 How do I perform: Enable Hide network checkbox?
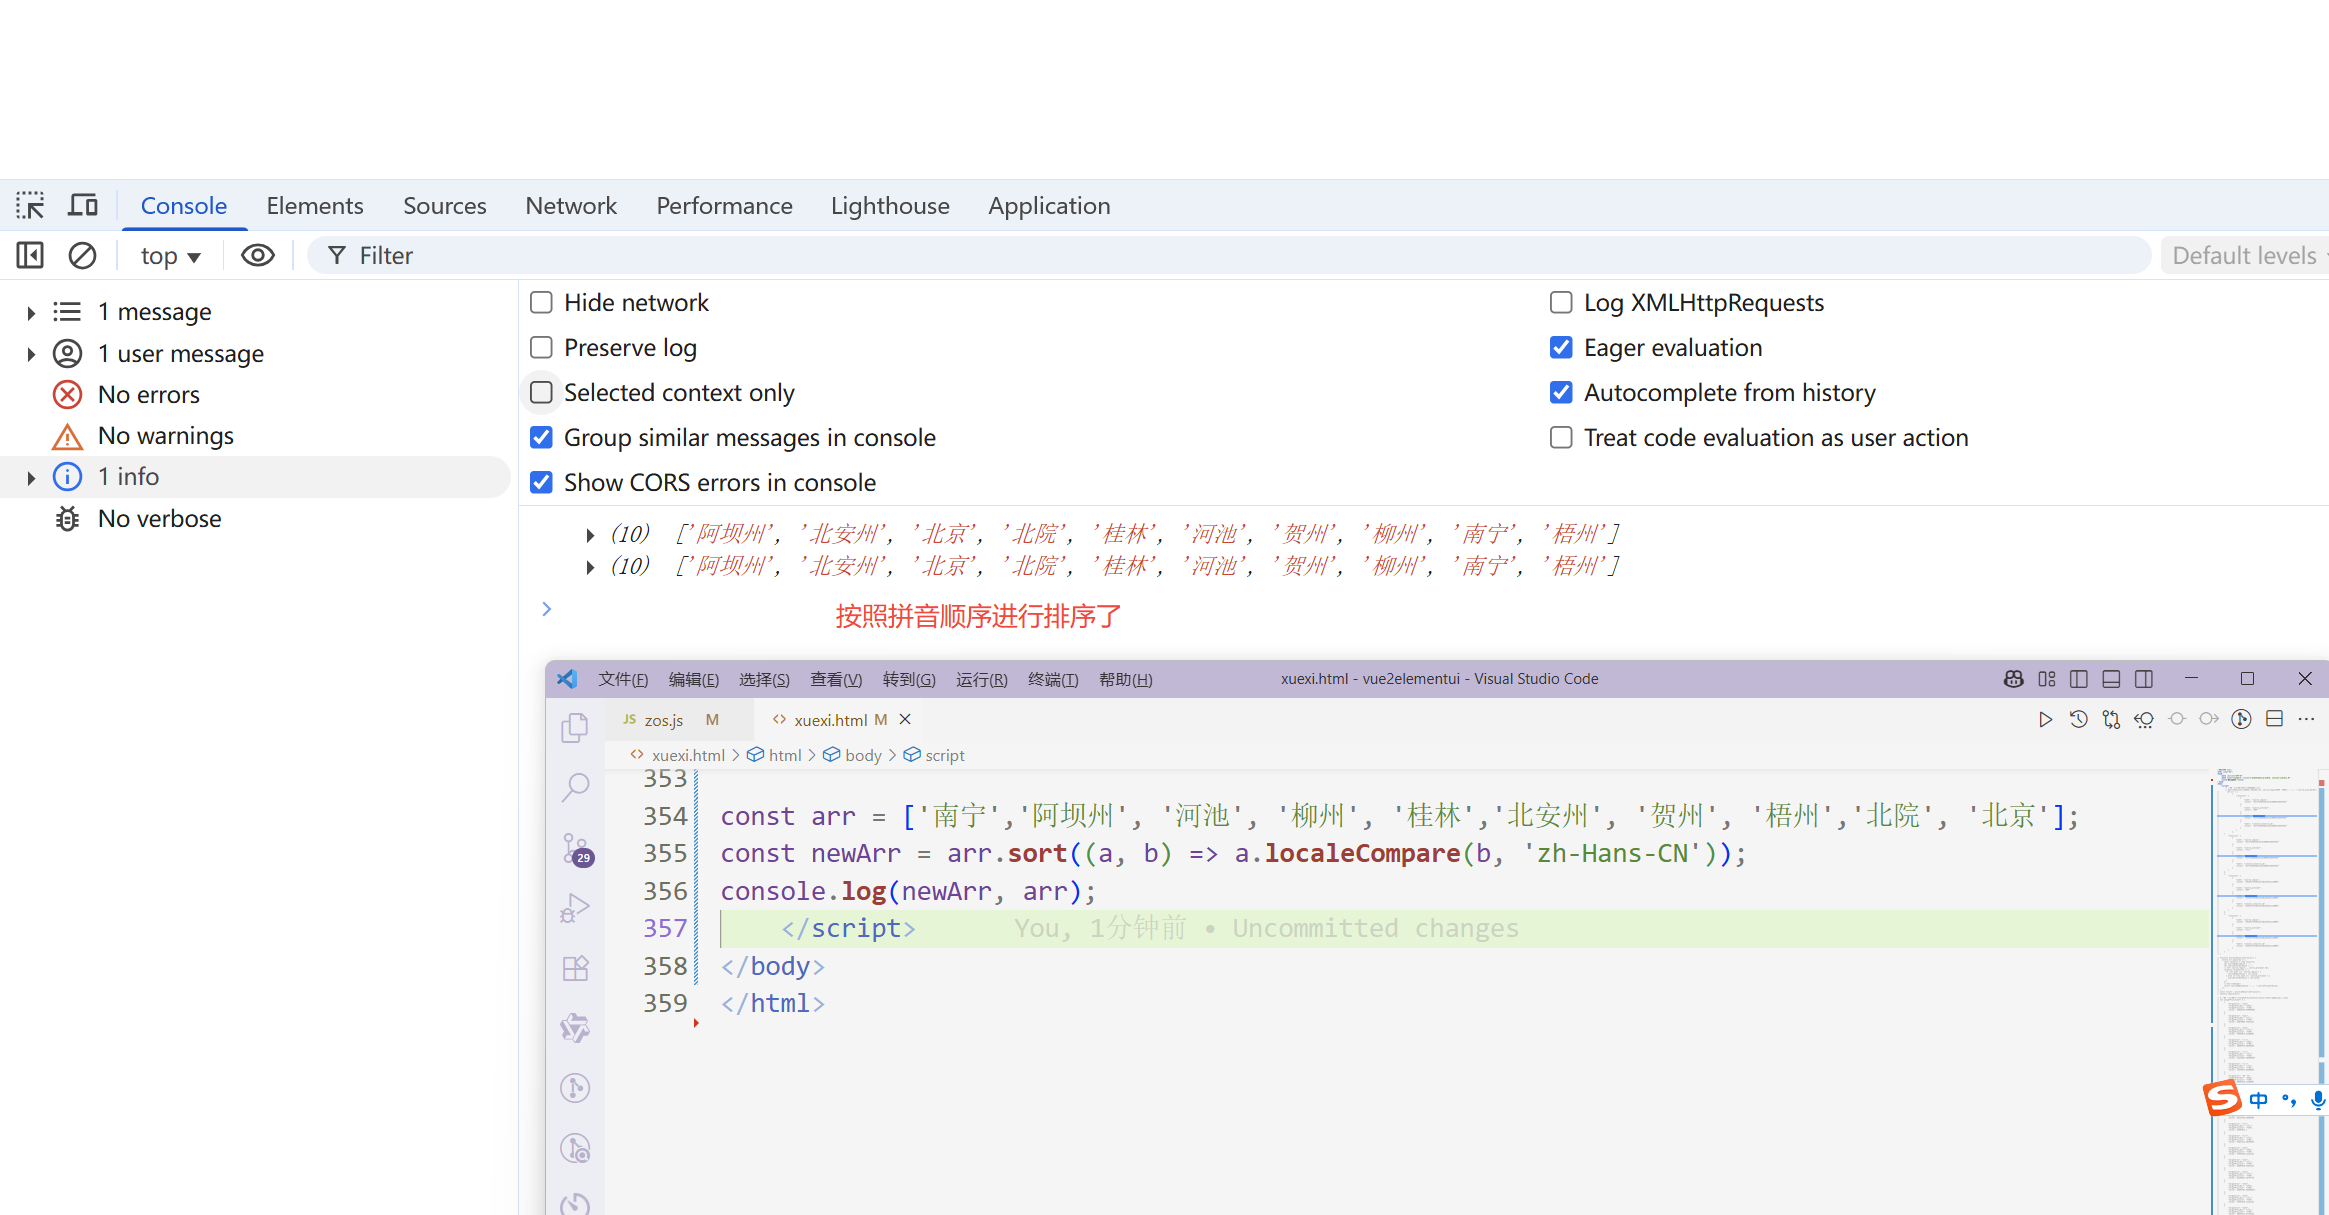(541, 303)
